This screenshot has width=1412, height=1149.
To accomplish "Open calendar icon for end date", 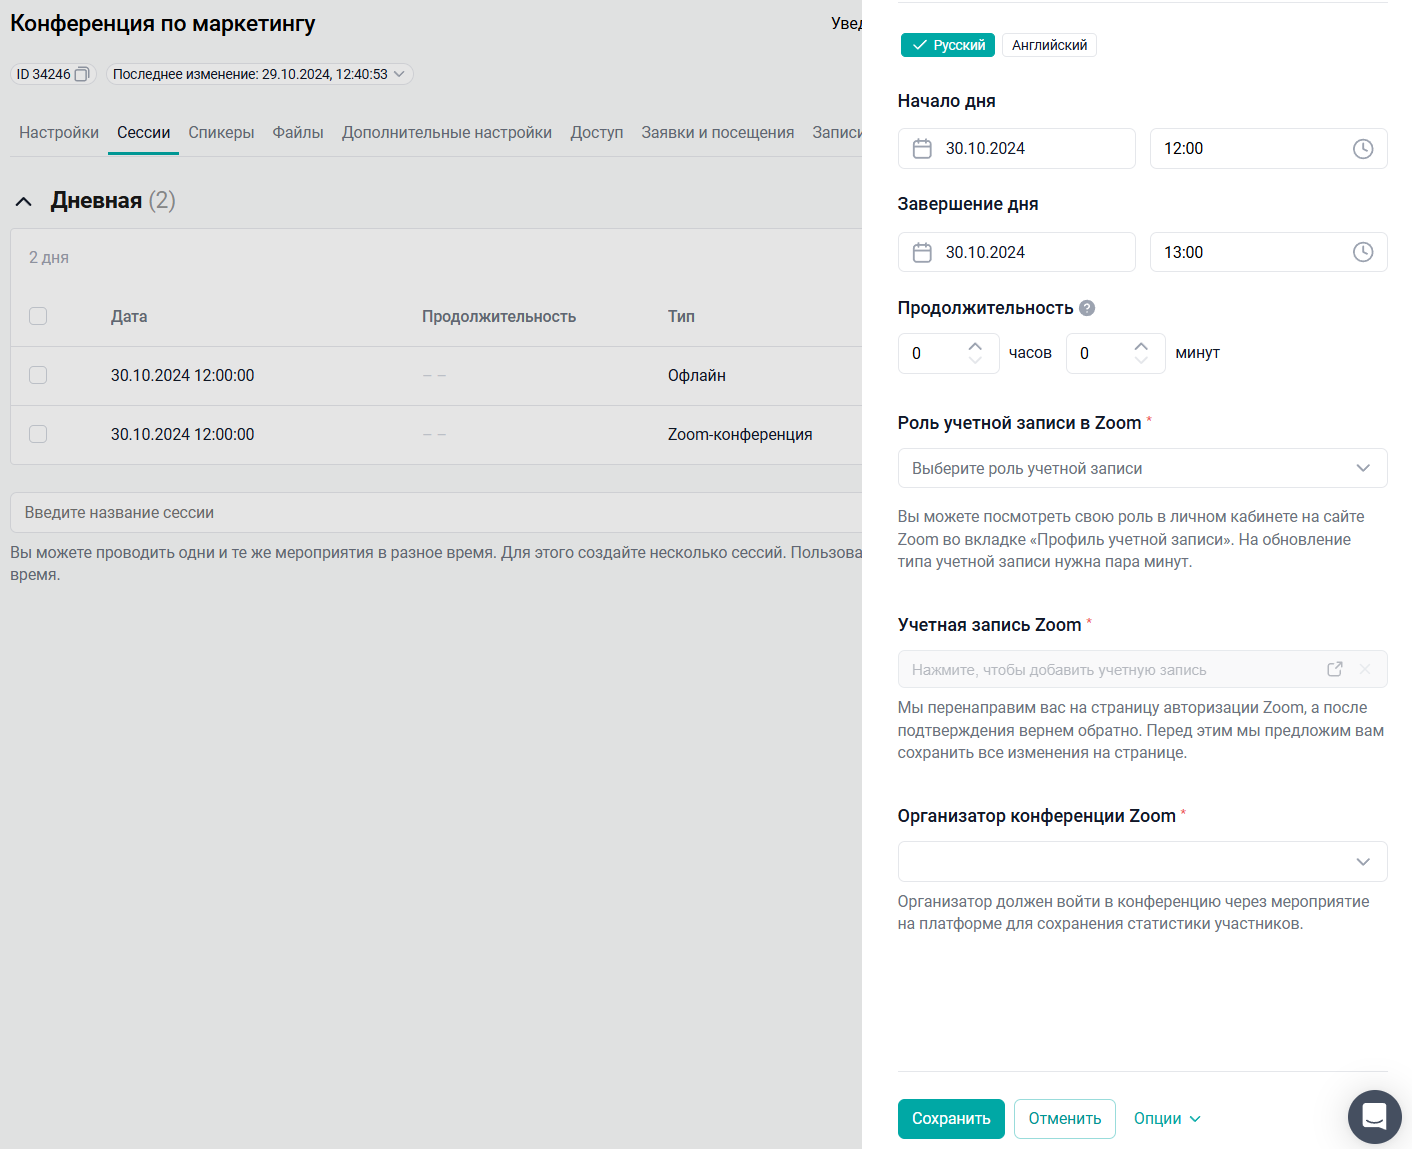I will tap(922, 252).
